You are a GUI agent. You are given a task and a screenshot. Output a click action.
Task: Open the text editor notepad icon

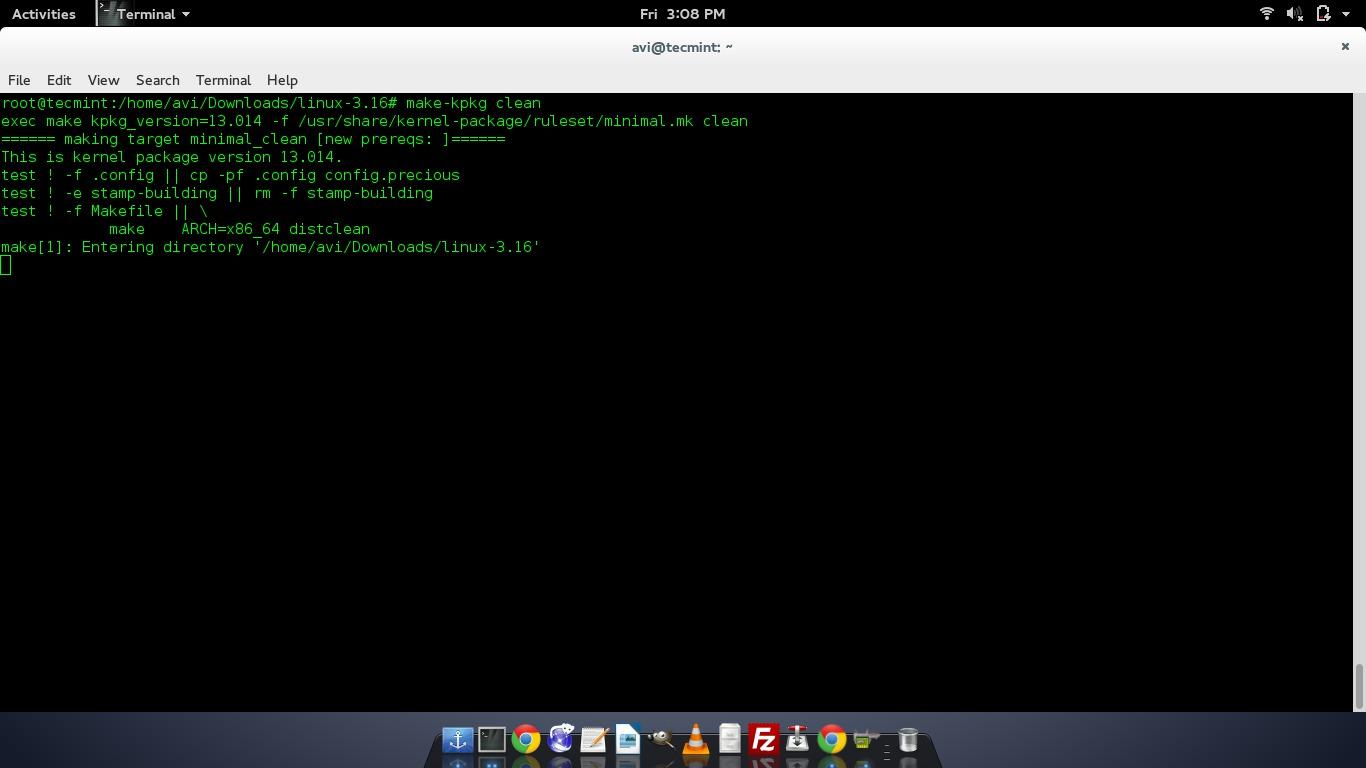(593, 740)
